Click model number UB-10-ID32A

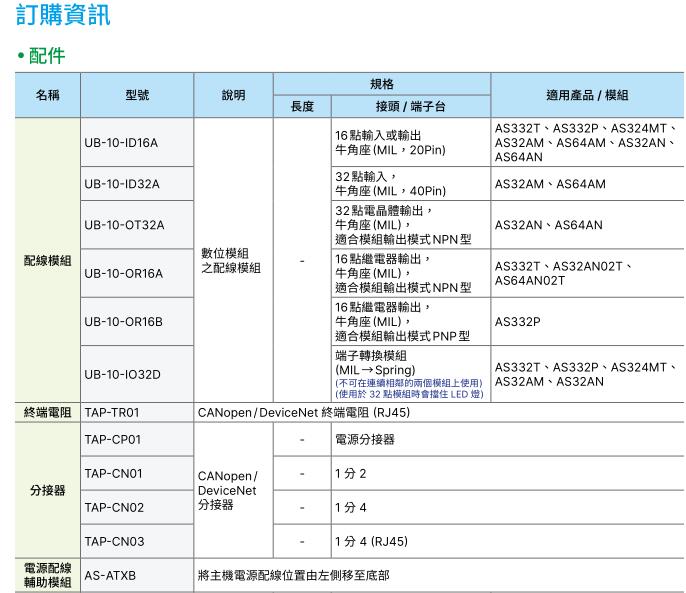(122, 185)
